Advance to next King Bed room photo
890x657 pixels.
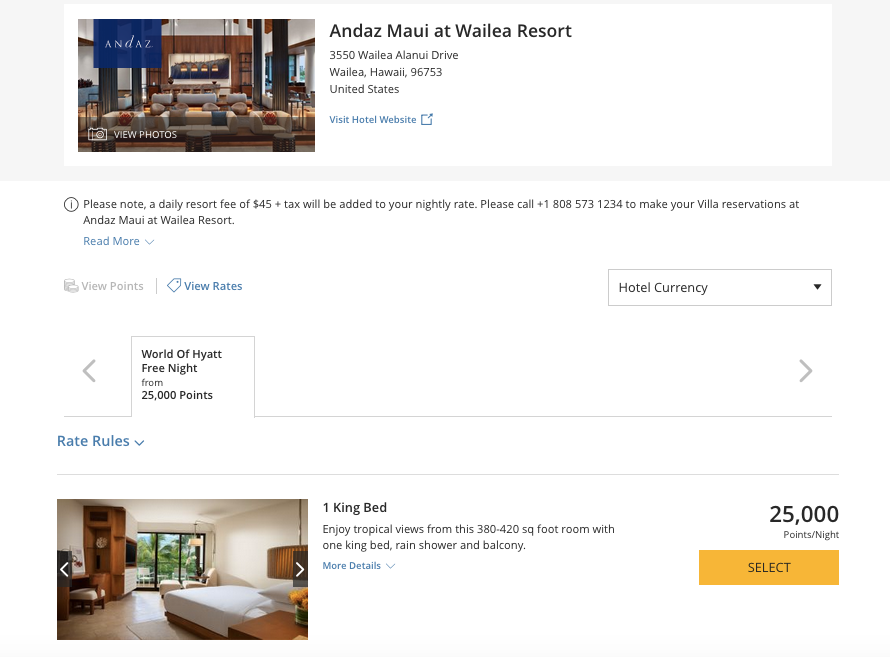[x=300, y=569]
